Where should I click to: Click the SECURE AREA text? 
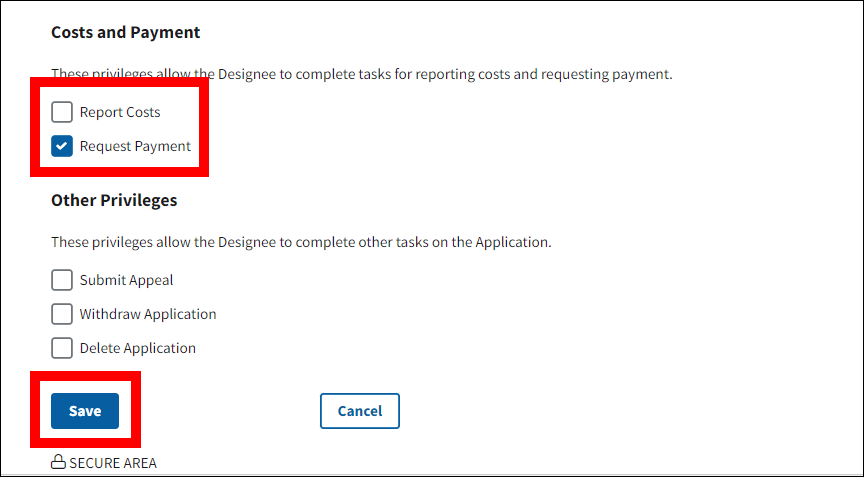113,463
